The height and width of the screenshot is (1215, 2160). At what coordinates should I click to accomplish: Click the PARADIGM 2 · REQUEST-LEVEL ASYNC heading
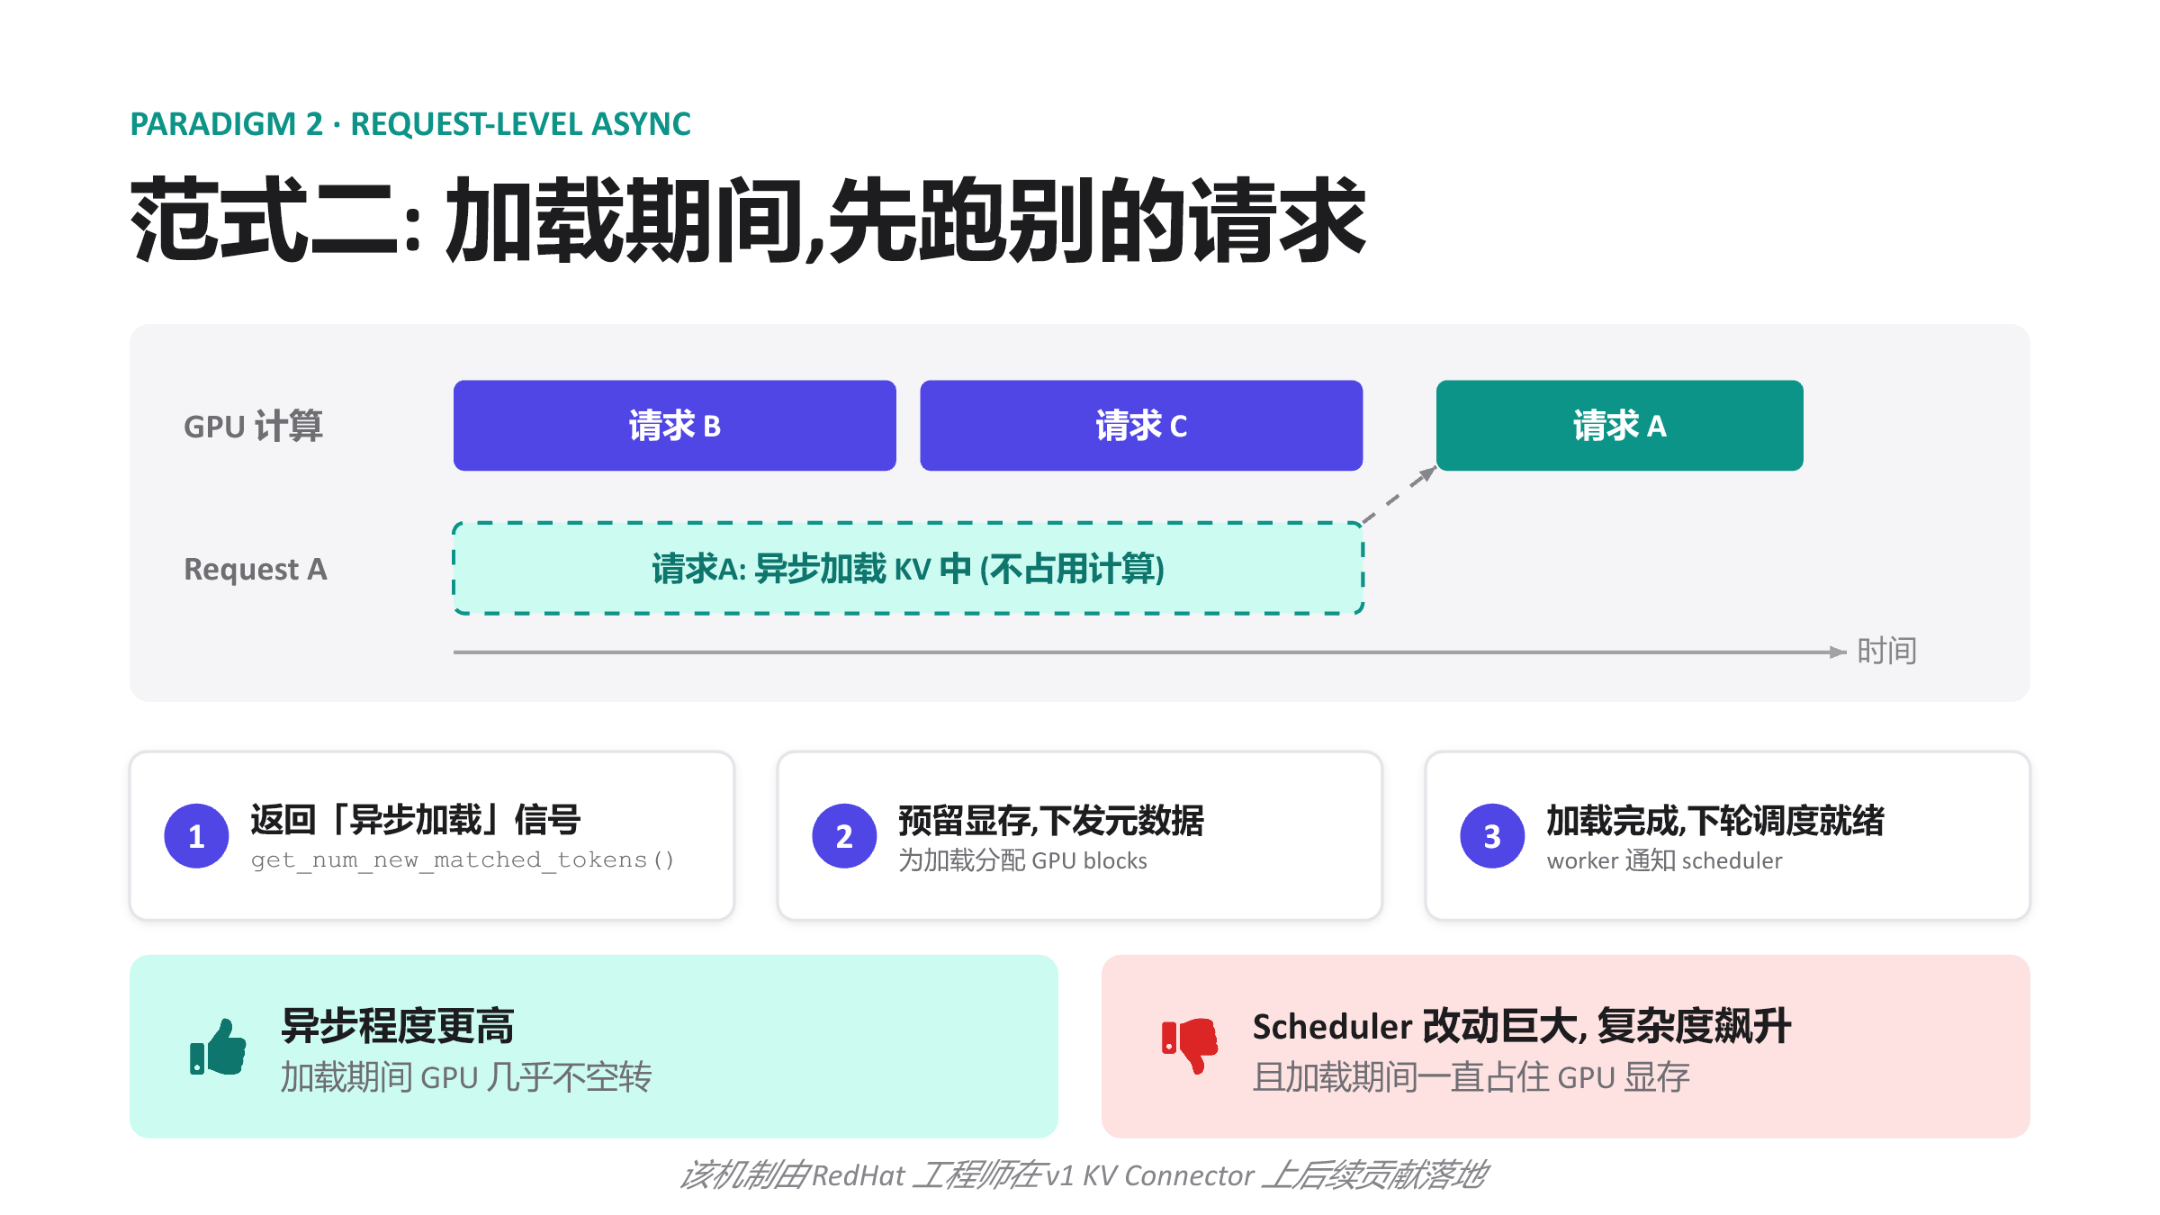pos(410,124)
